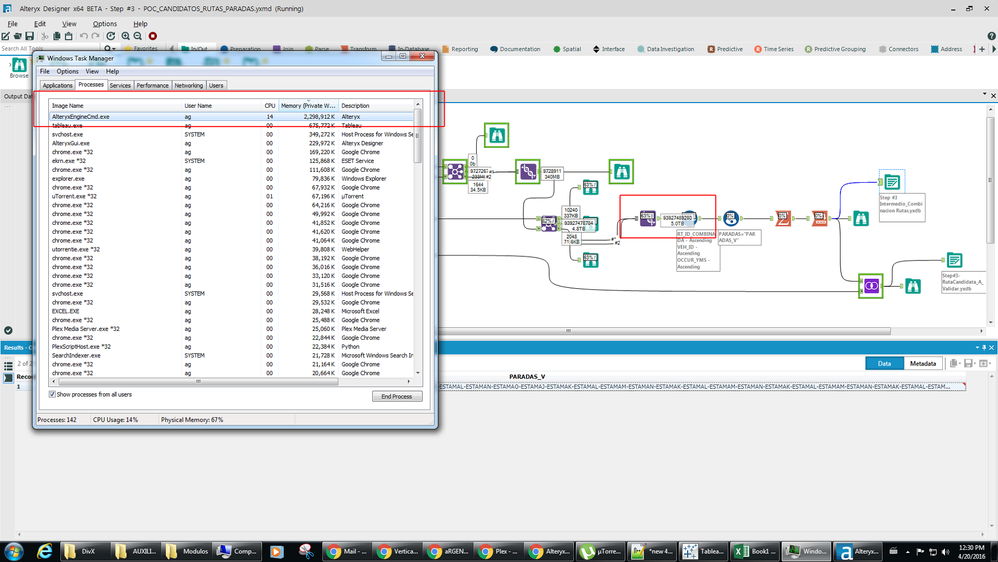Click the Zoom Out magnifier icon
The height and width of the screenshot is (562, 998).
click(138, 36)
